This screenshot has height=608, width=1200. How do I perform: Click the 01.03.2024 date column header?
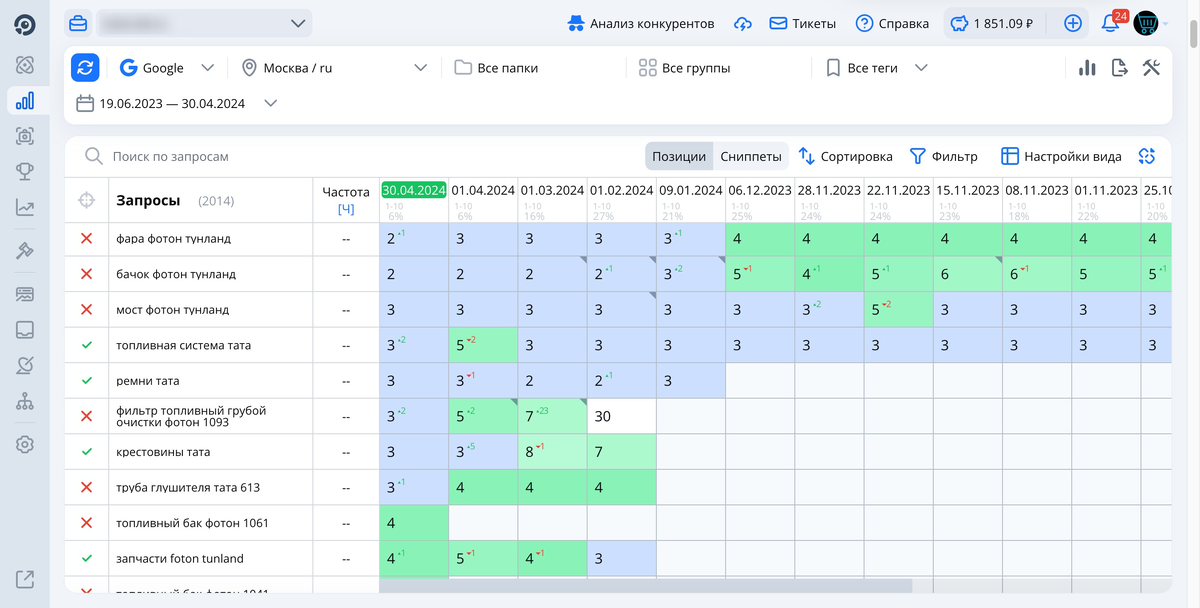coord(552,190)
